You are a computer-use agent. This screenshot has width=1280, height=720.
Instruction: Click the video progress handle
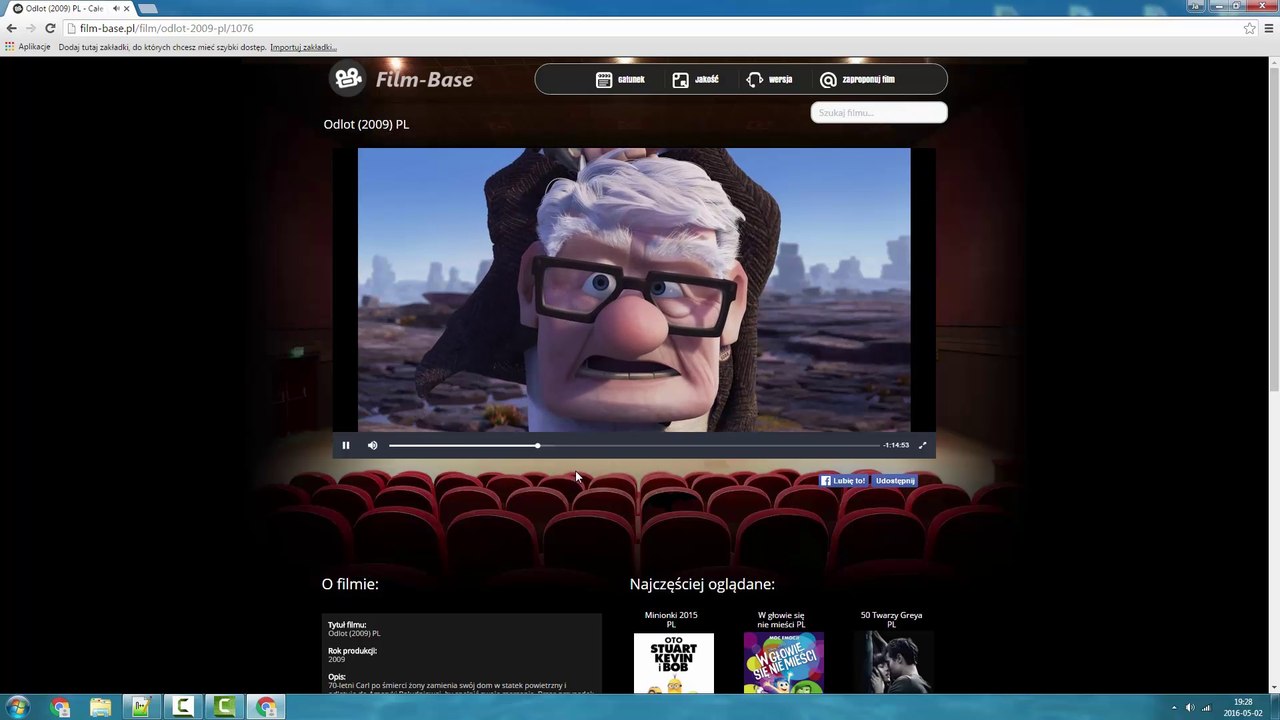click(x=537, y=445)
